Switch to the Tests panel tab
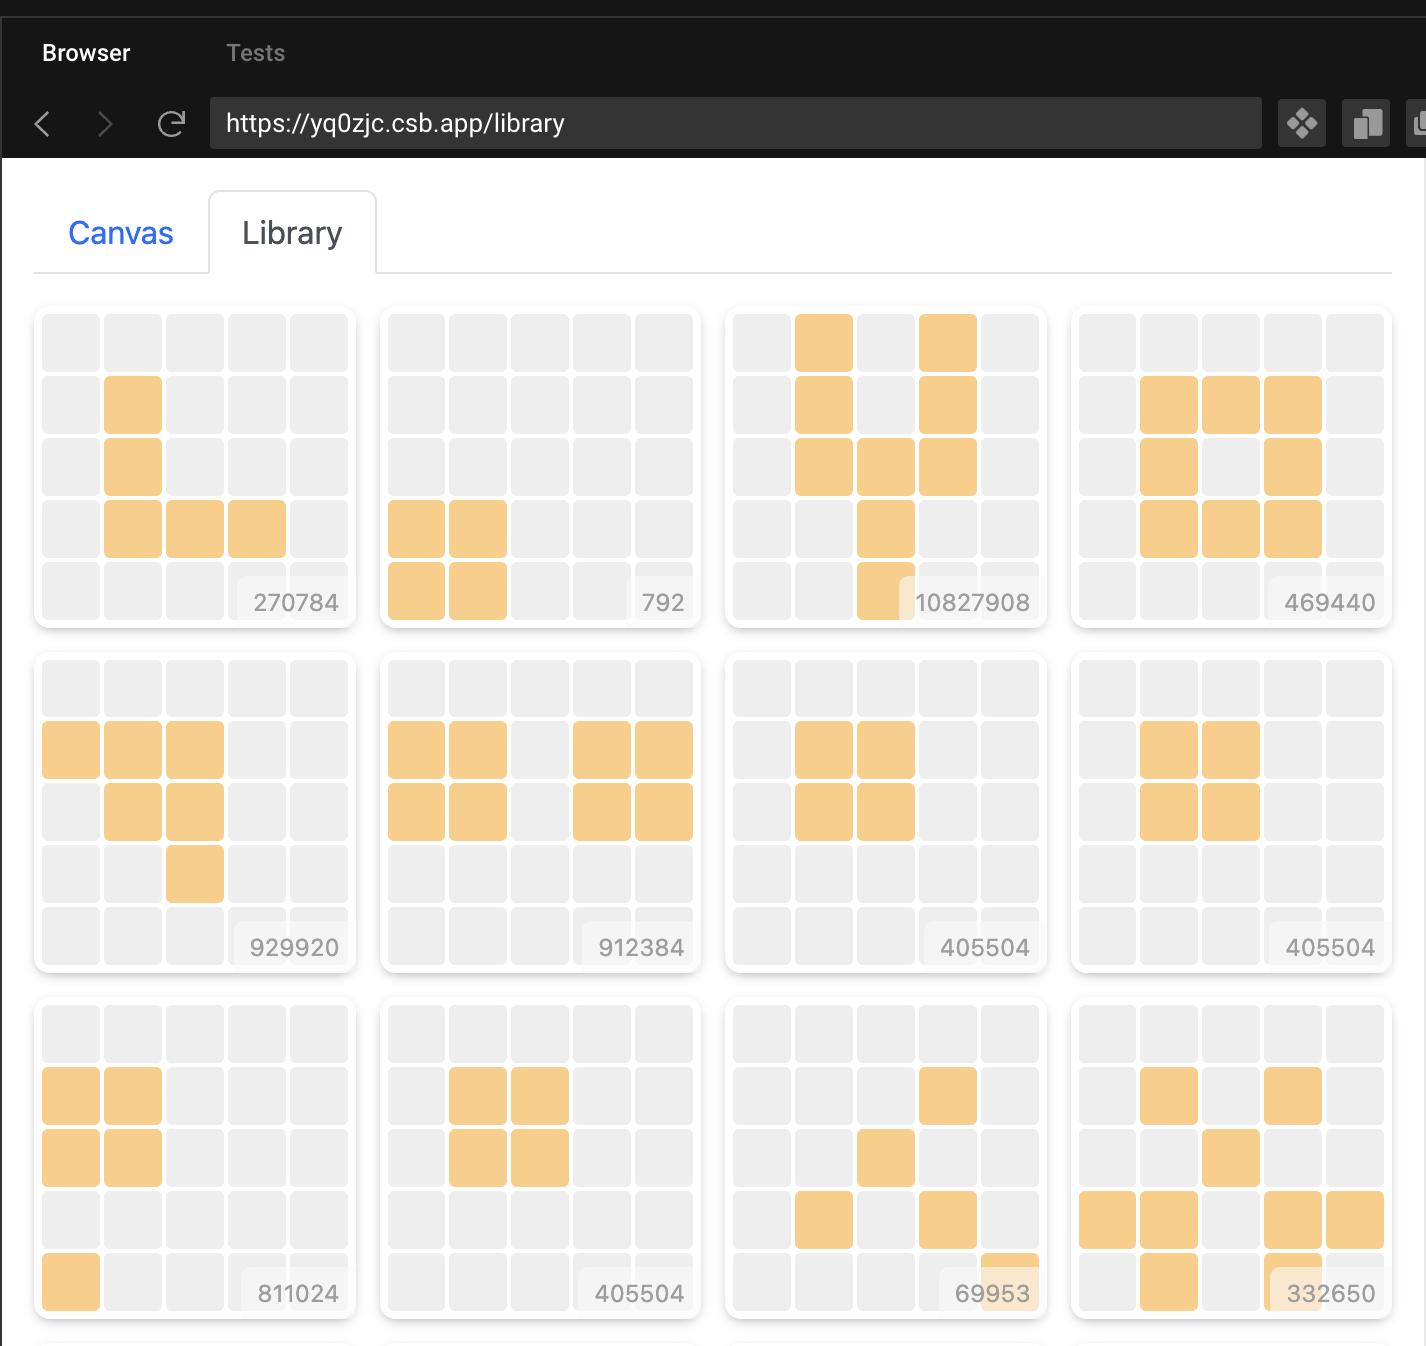1426x1346 pixels. (255, 53)
